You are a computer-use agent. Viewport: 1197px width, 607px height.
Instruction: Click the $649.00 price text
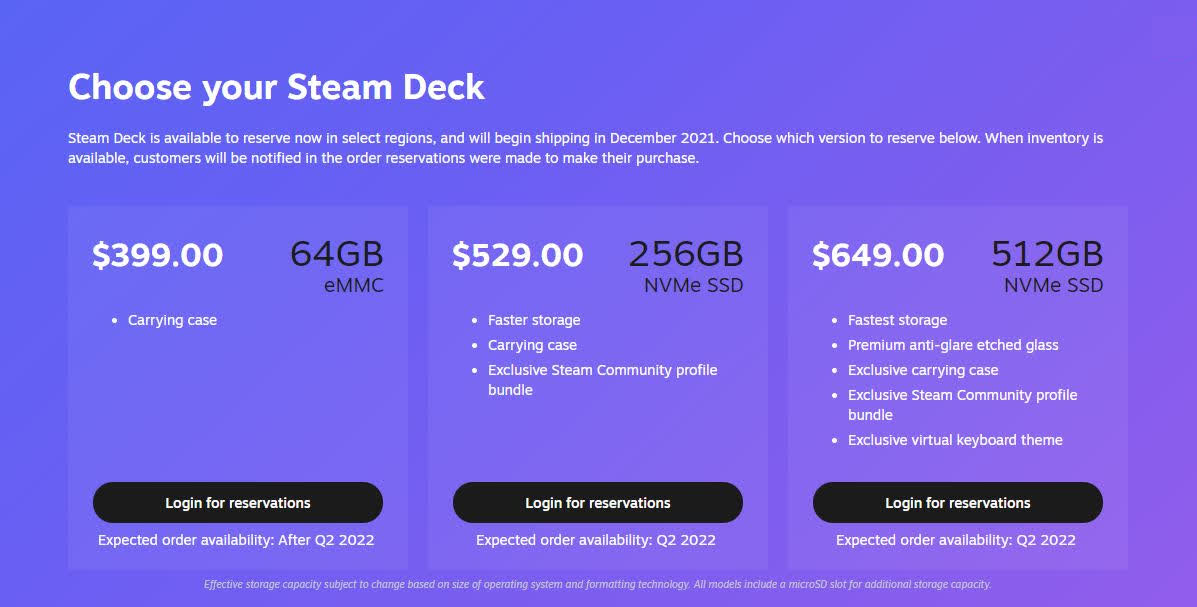878,255
